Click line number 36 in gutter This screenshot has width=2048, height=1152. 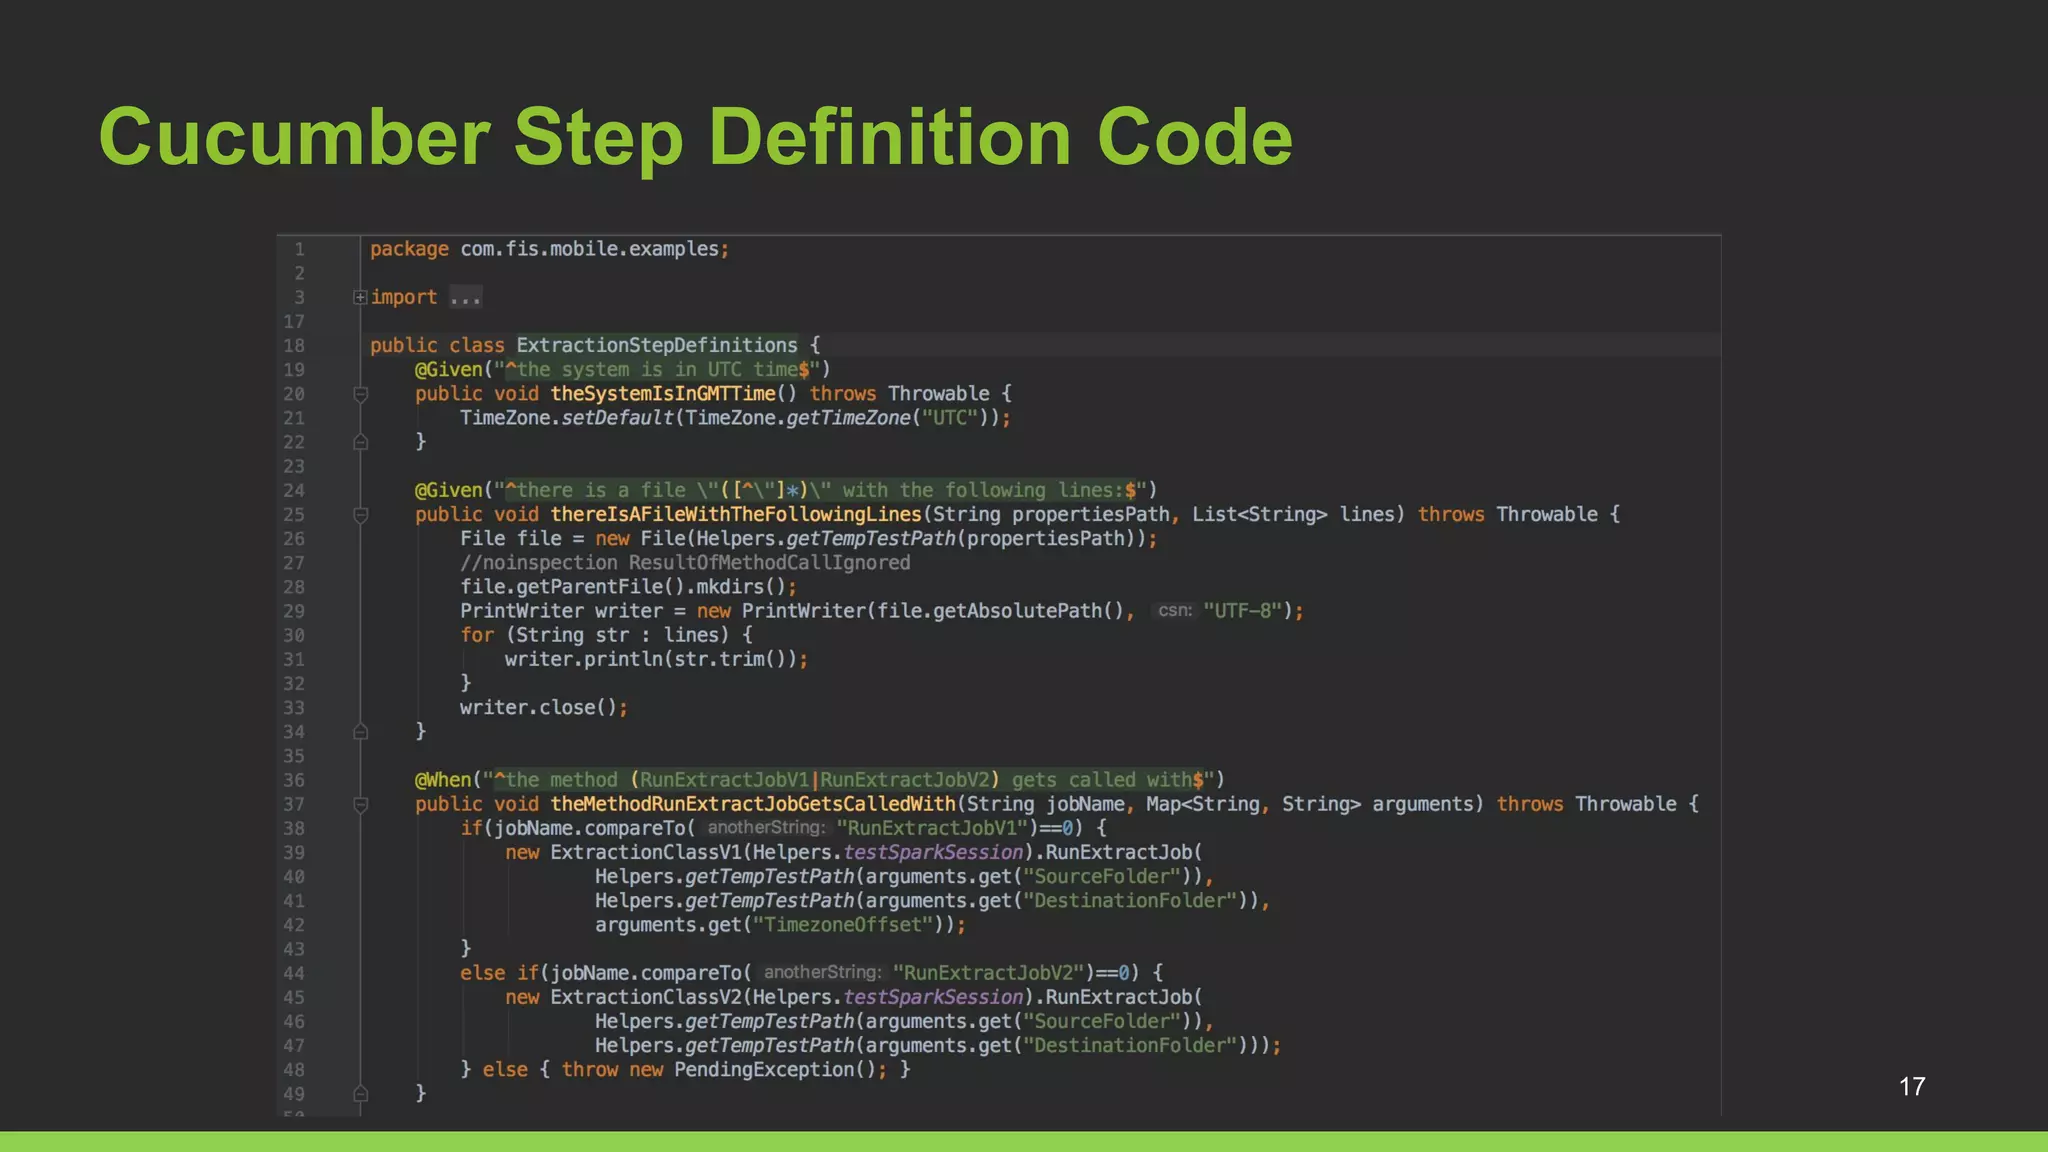click(x=293, y=780)
